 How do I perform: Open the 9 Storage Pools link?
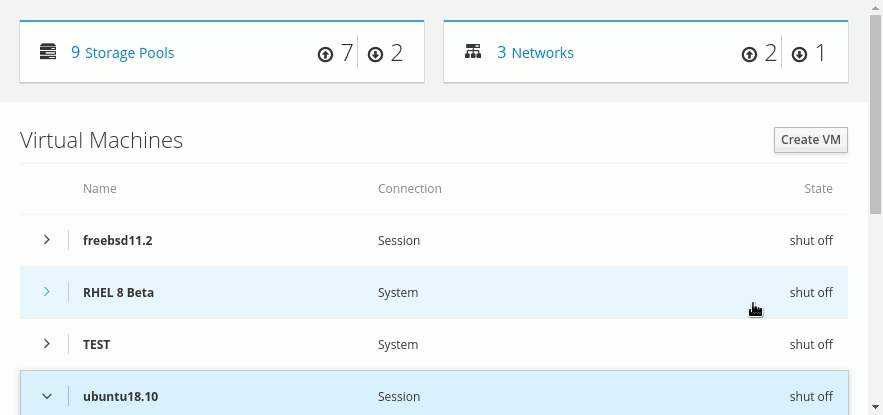click(x=122, y=53)
